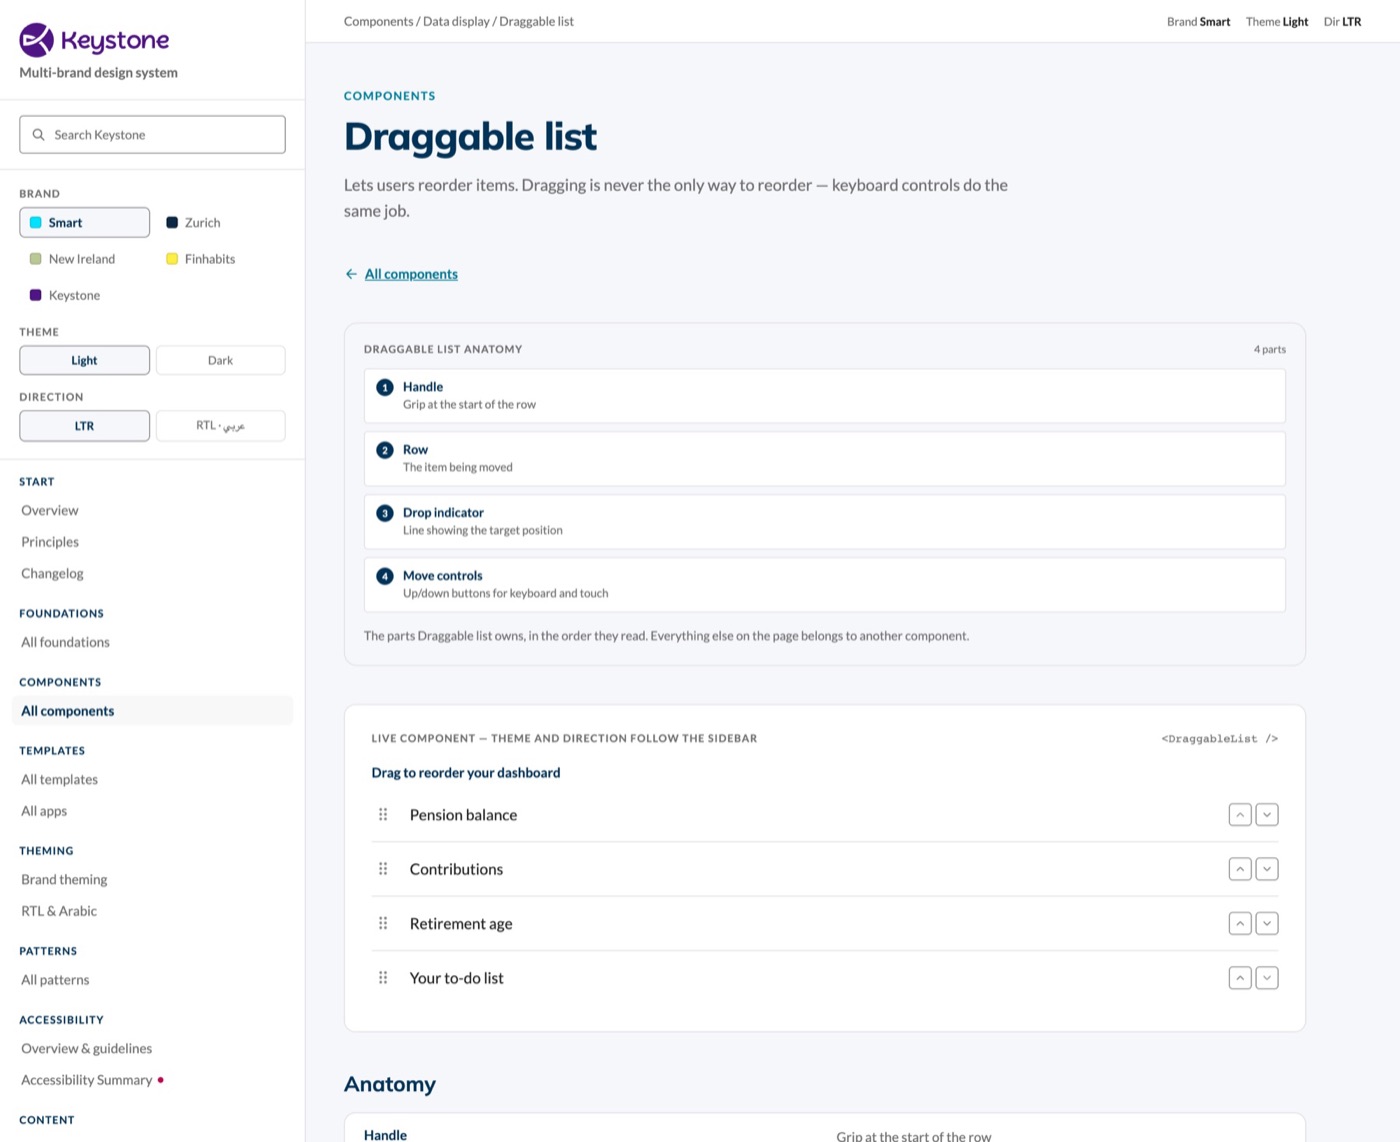The image size is (1400, 1142).
Task: Grab the Your to-do list drag handle
Action: click(x=383, y=978)
